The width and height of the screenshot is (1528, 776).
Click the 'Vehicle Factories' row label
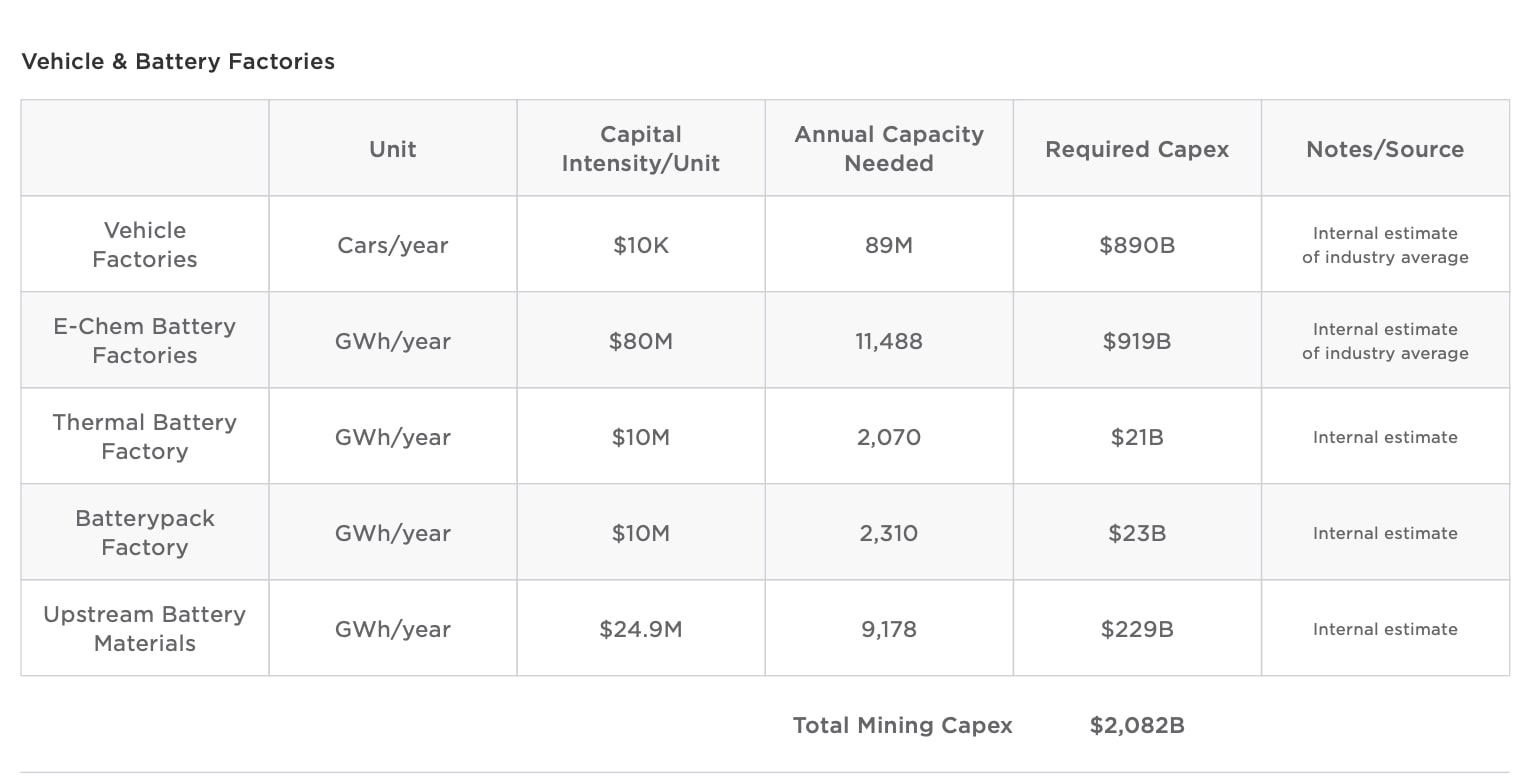[145, 245]
